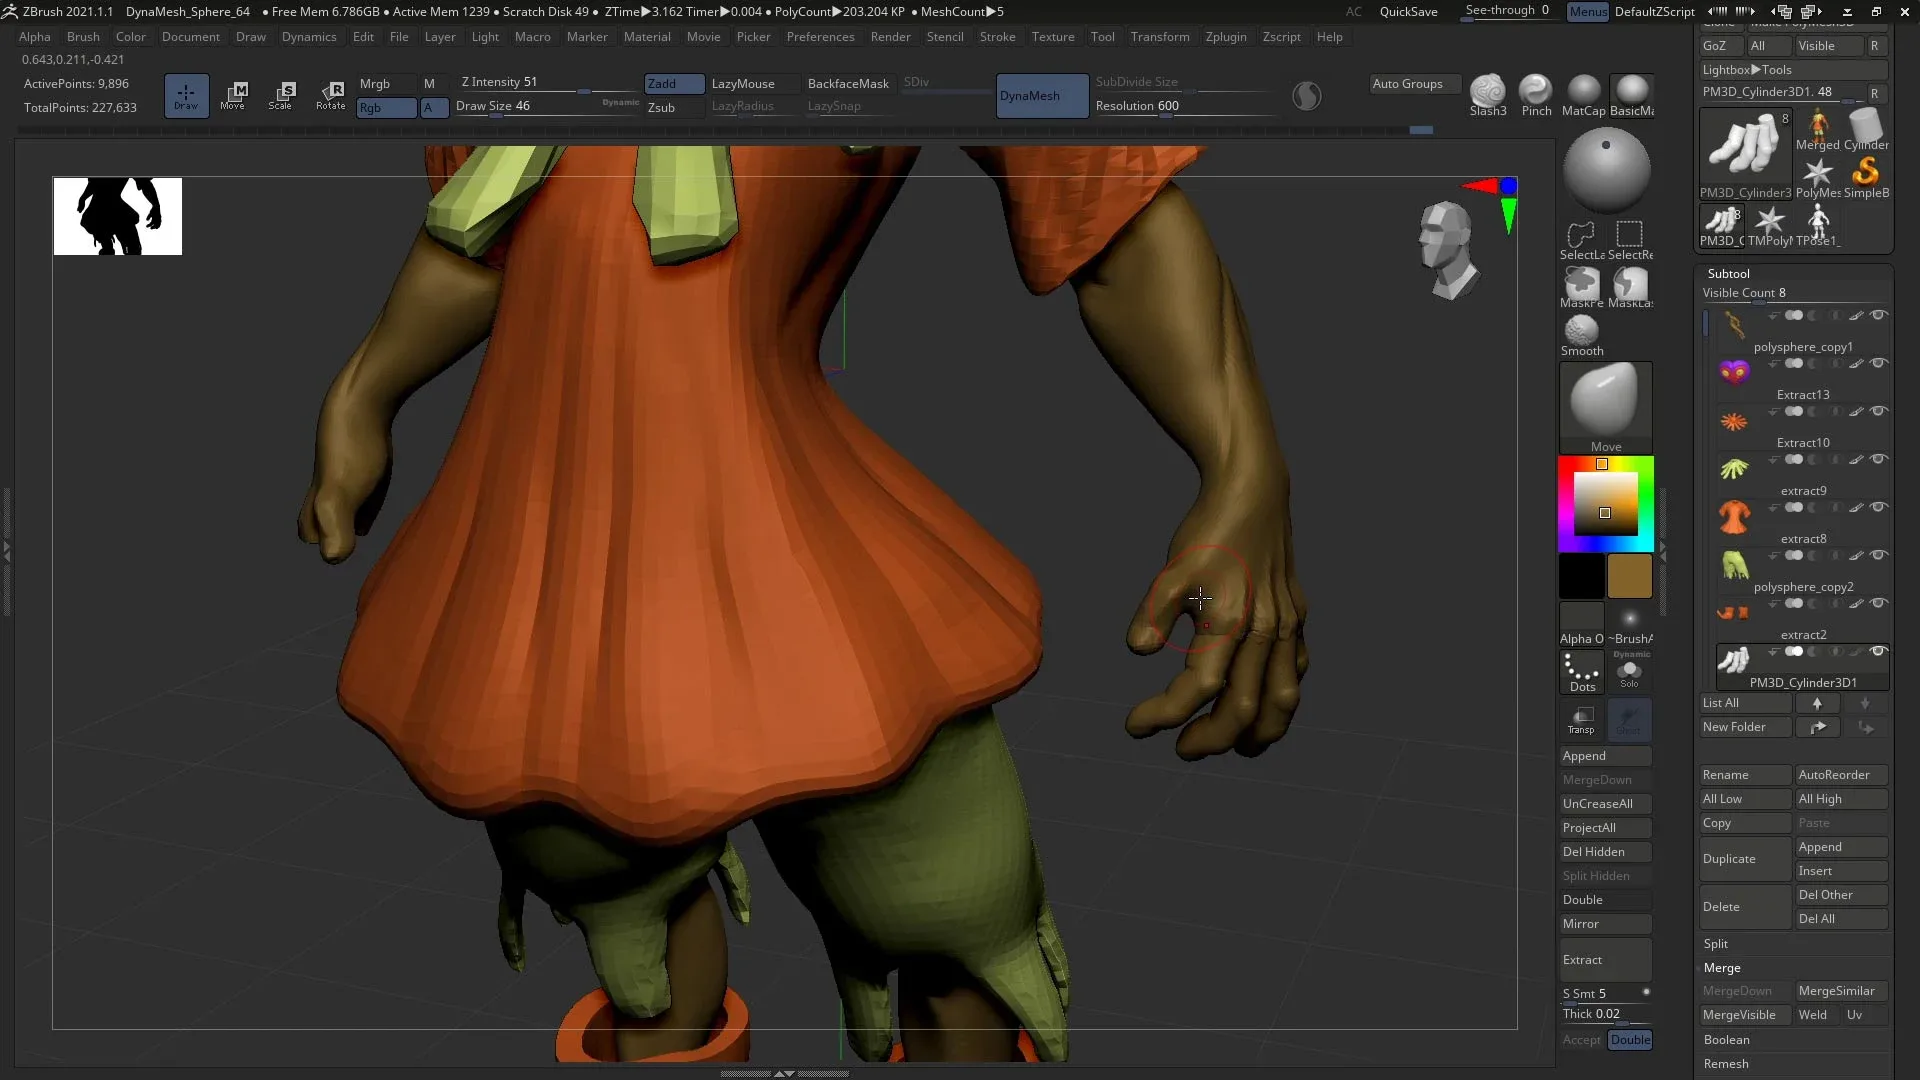Open the Tool menu
The height and width of the screenshot is (1080, 1920).
point(1102,37)
